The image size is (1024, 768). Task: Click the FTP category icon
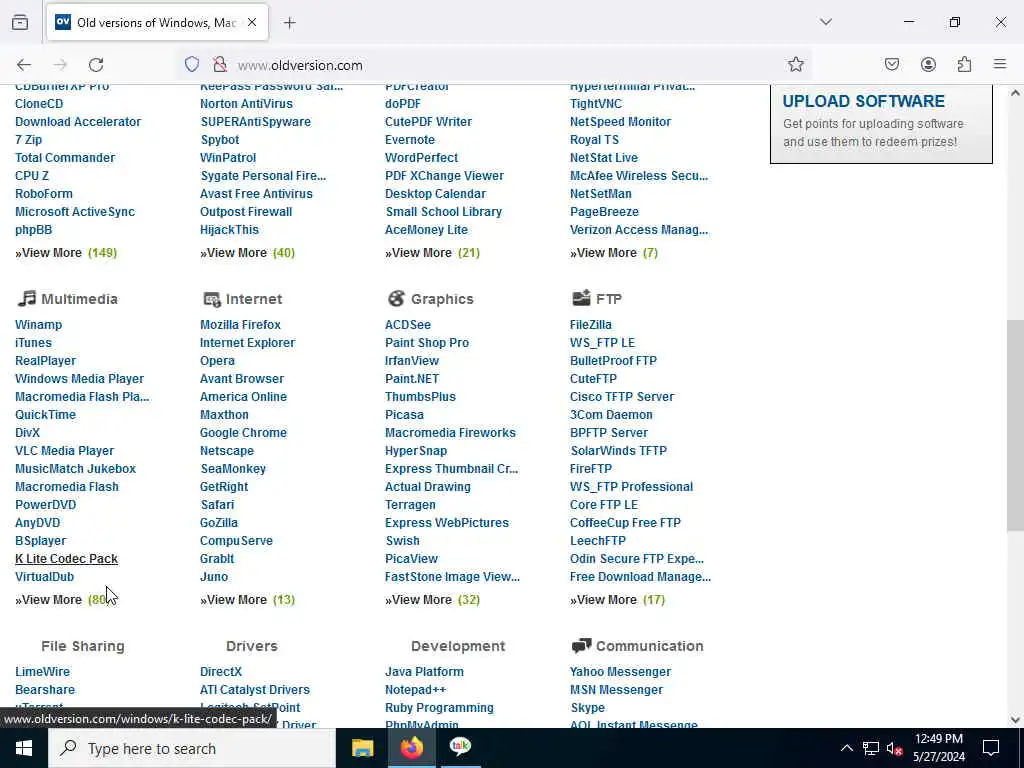click(x=581, y=298)
